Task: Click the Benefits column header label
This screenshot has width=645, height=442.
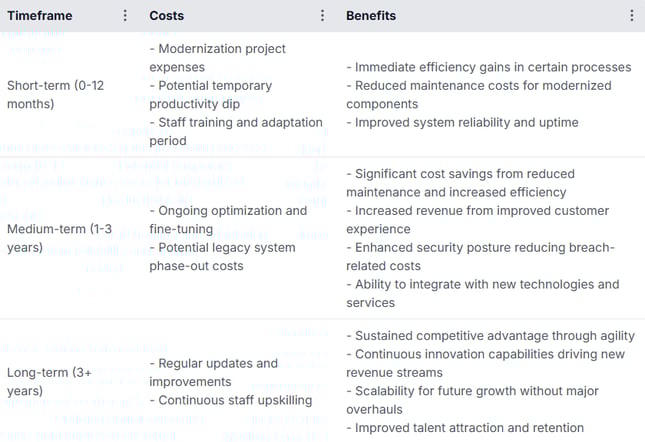Action: pos(371,16)
